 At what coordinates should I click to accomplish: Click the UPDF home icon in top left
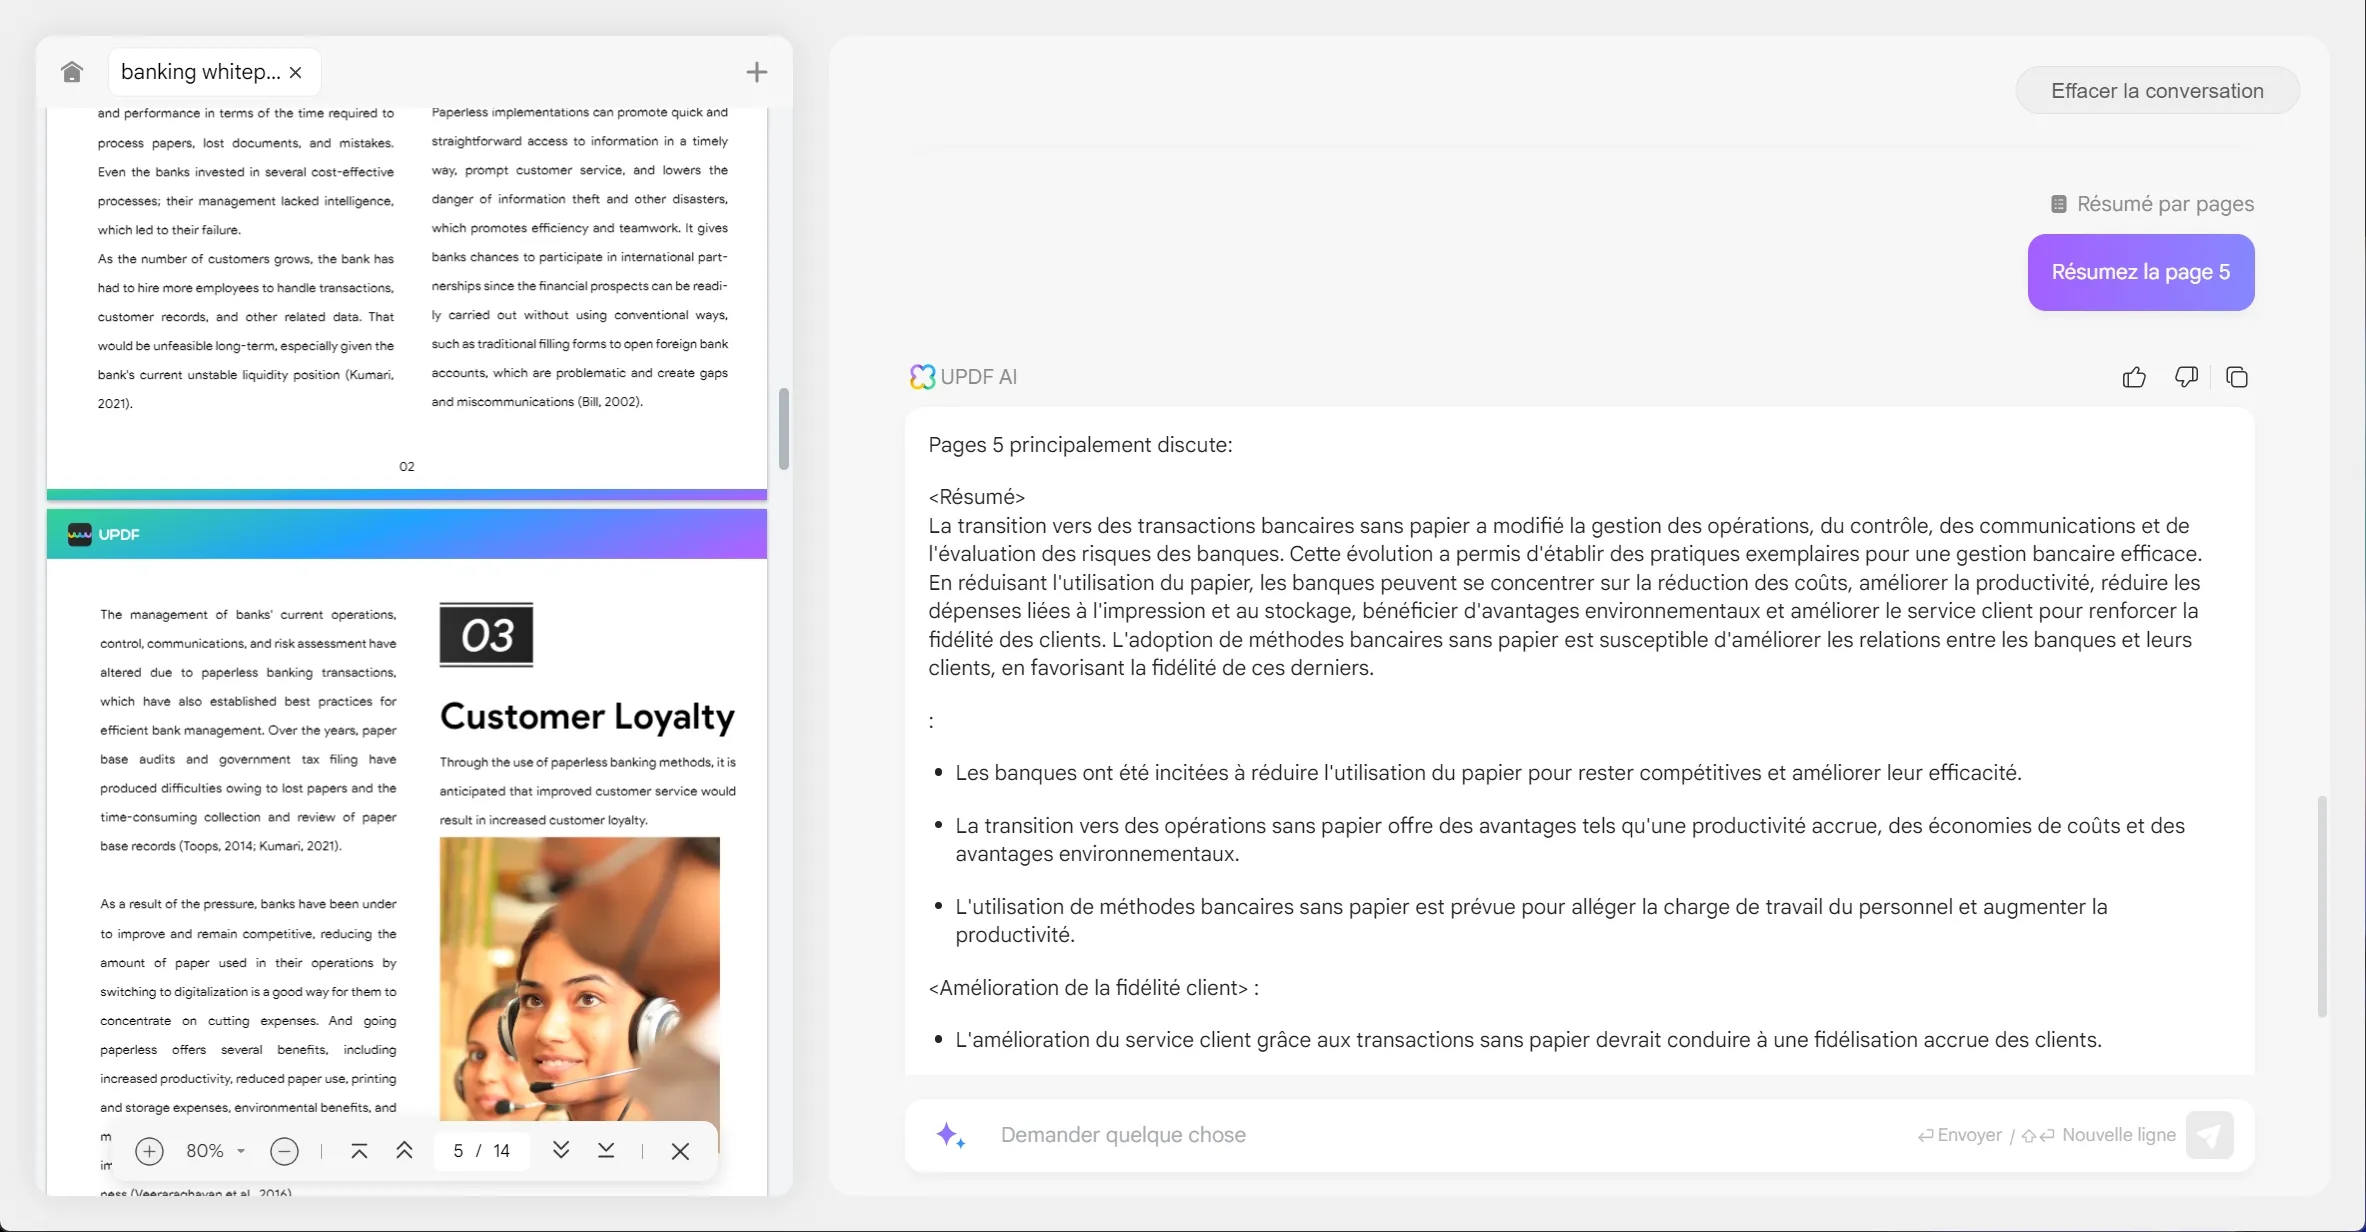coord(70,69)
